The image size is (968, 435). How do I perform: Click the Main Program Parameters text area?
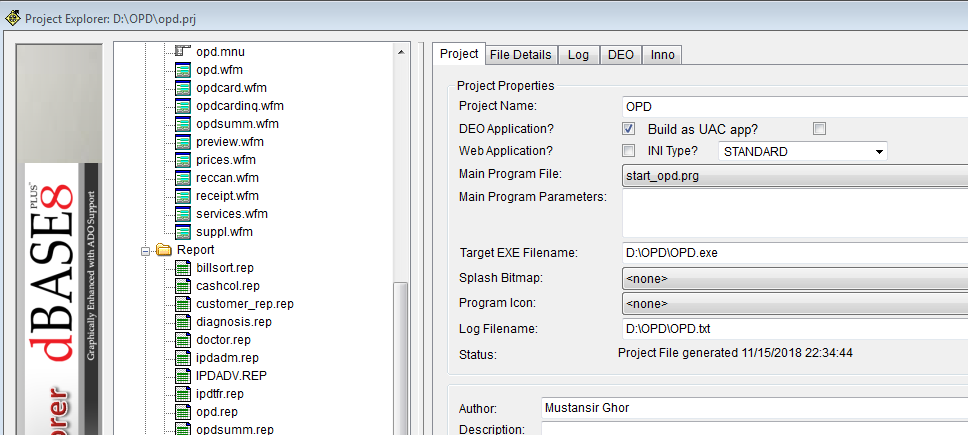(x=795, y=213)
